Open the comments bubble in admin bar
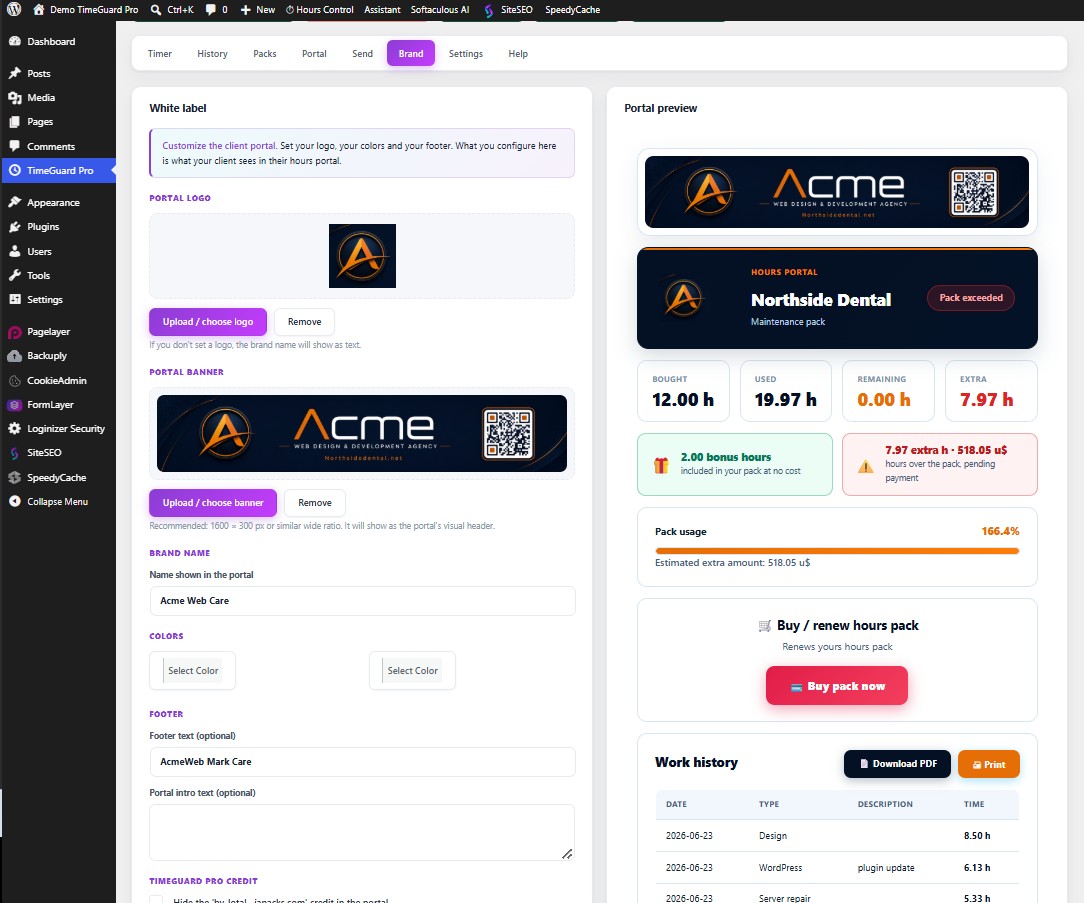Viewport: 1084px width, 903px height. pyautogui.click(x=210, y=10)
